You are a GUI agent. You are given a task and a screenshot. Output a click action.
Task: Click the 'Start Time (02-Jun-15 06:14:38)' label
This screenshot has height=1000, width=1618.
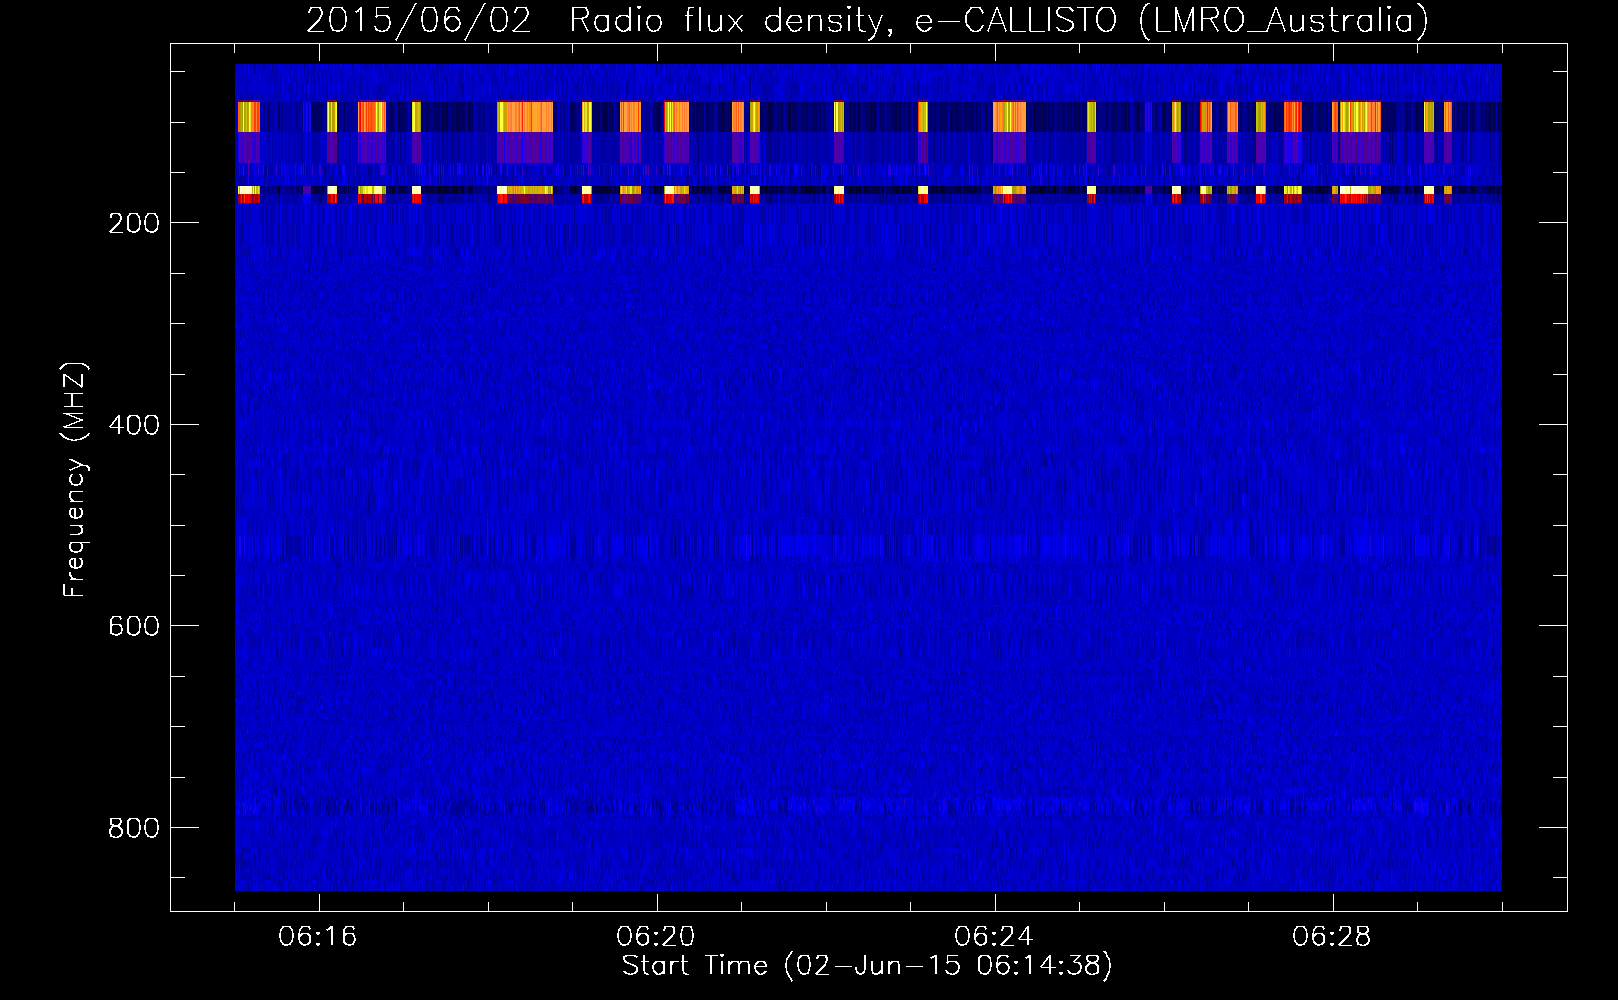pyautogui.click(x=867, y=966)
